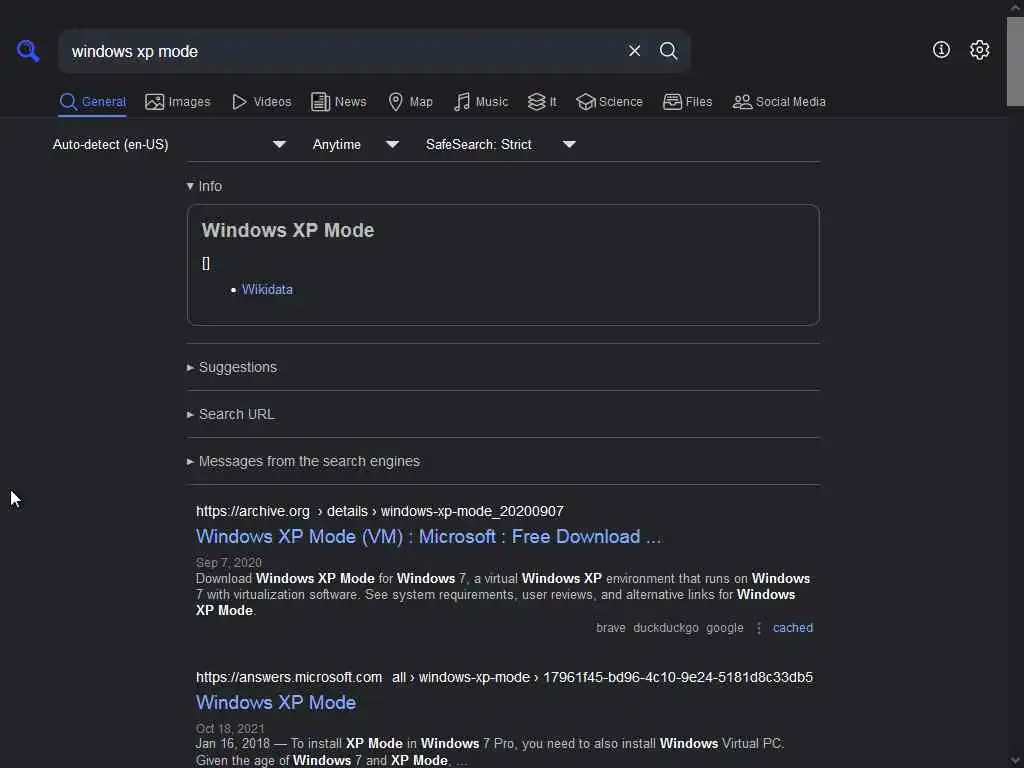Change the SafeSearch Strict dropdown
The width and height of the screenshot is (1024, 768).
tap(501, 144)
